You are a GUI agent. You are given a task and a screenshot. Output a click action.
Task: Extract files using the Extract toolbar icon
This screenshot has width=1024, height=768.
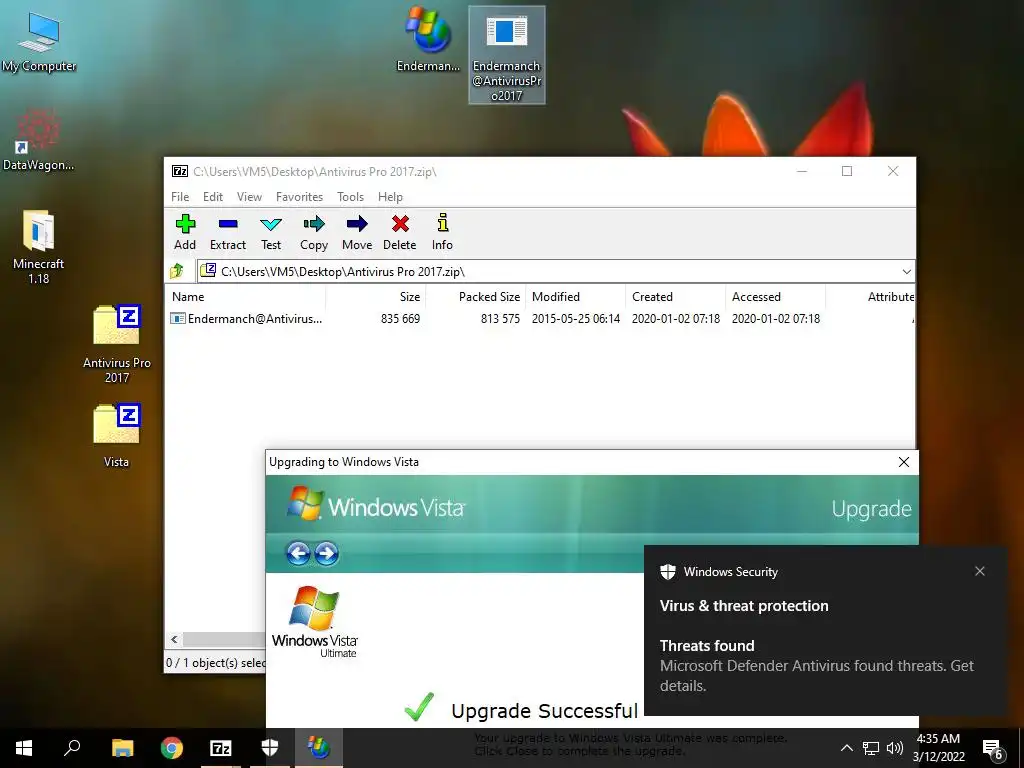(227, 232)
